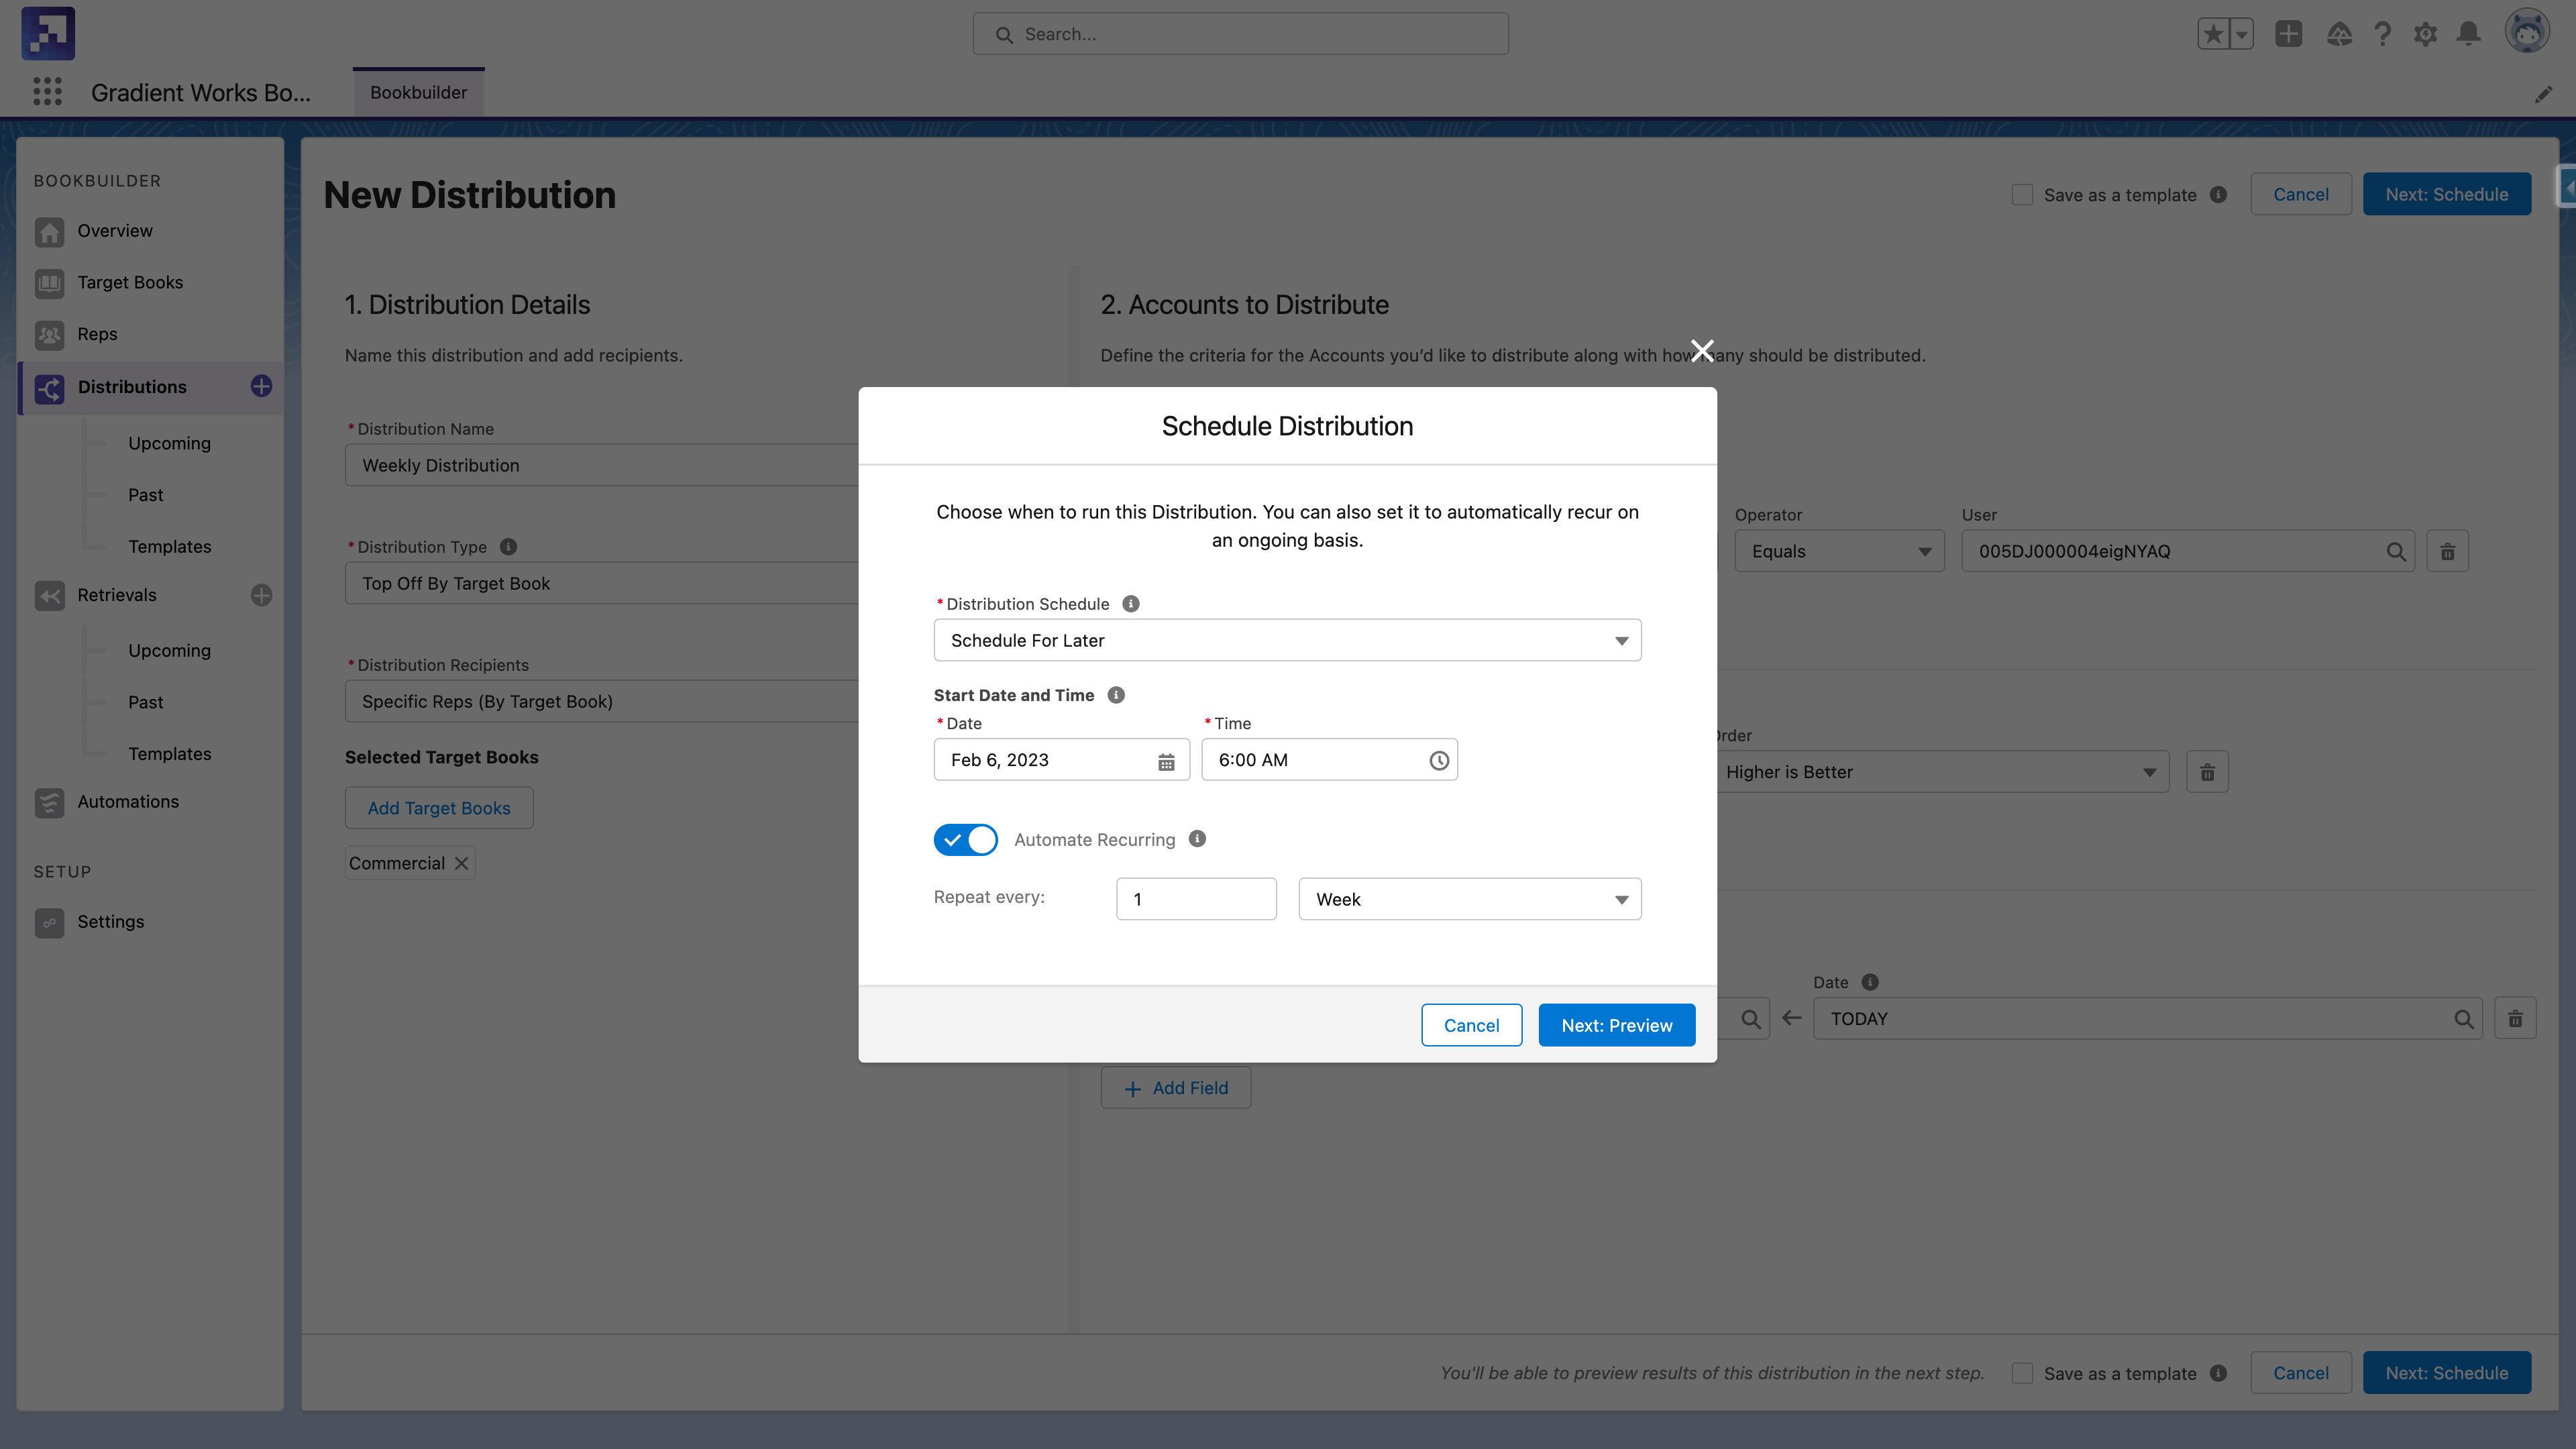2576x1449 pixels.
Task: Click the clock icon in Time field
Action: (x=1438, y=761)
